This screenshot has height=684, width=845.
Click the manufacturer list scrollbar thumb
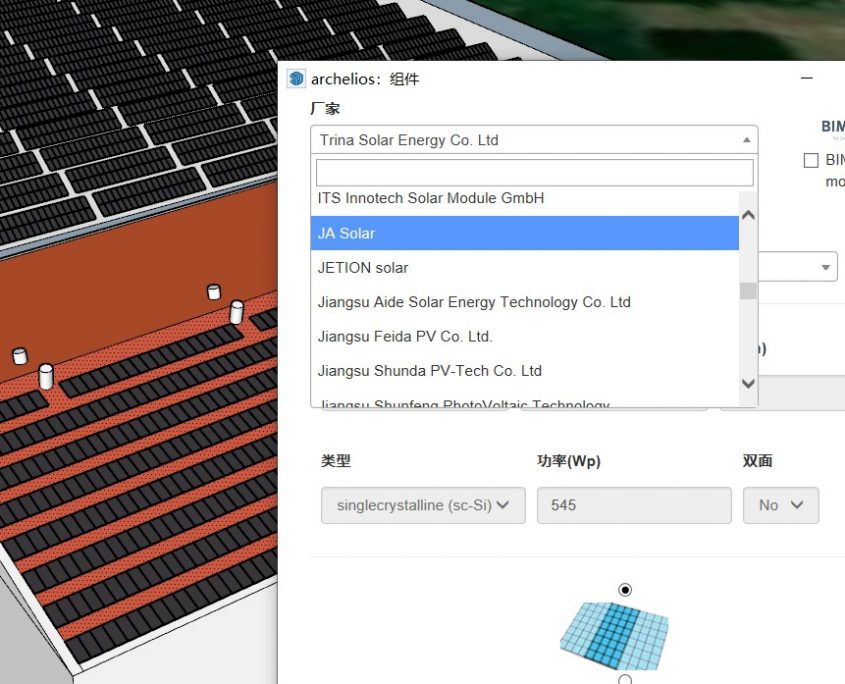[748, 291]
